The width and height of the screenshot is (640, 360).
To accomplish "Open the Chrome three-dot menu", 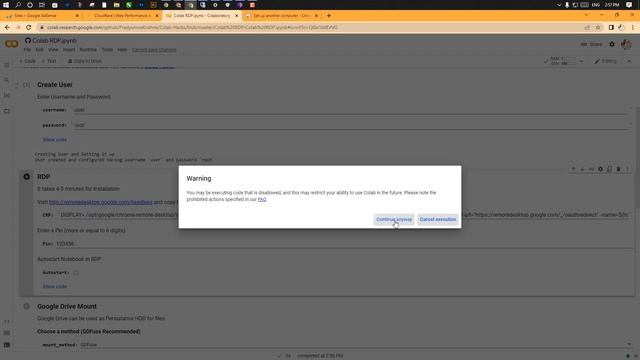I will click(633, 27).
